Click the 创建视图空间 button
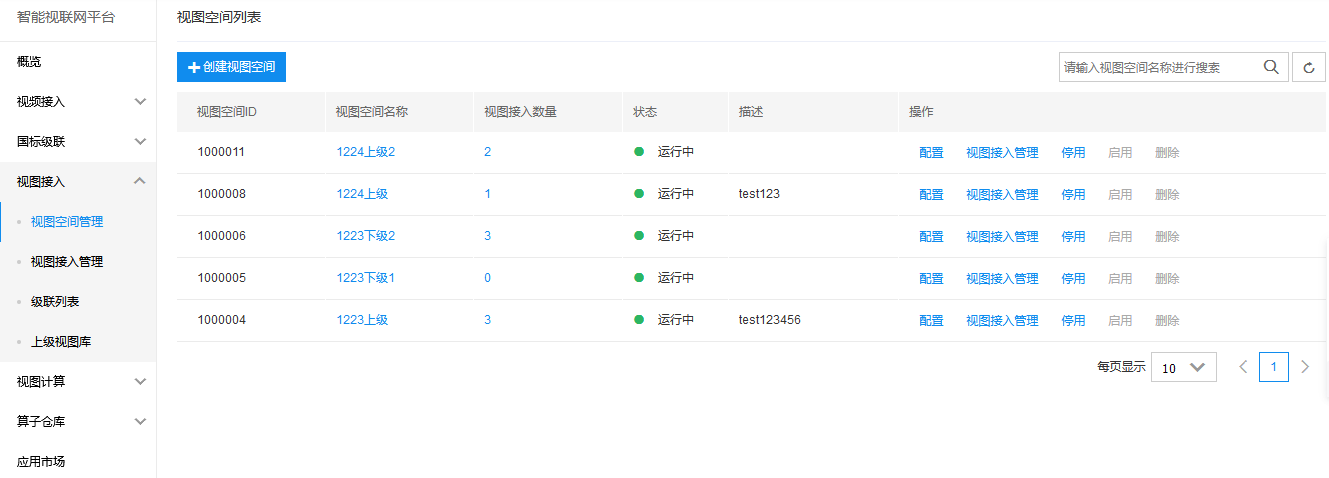This screenshot has height=478, width=1329. point(231,67)
